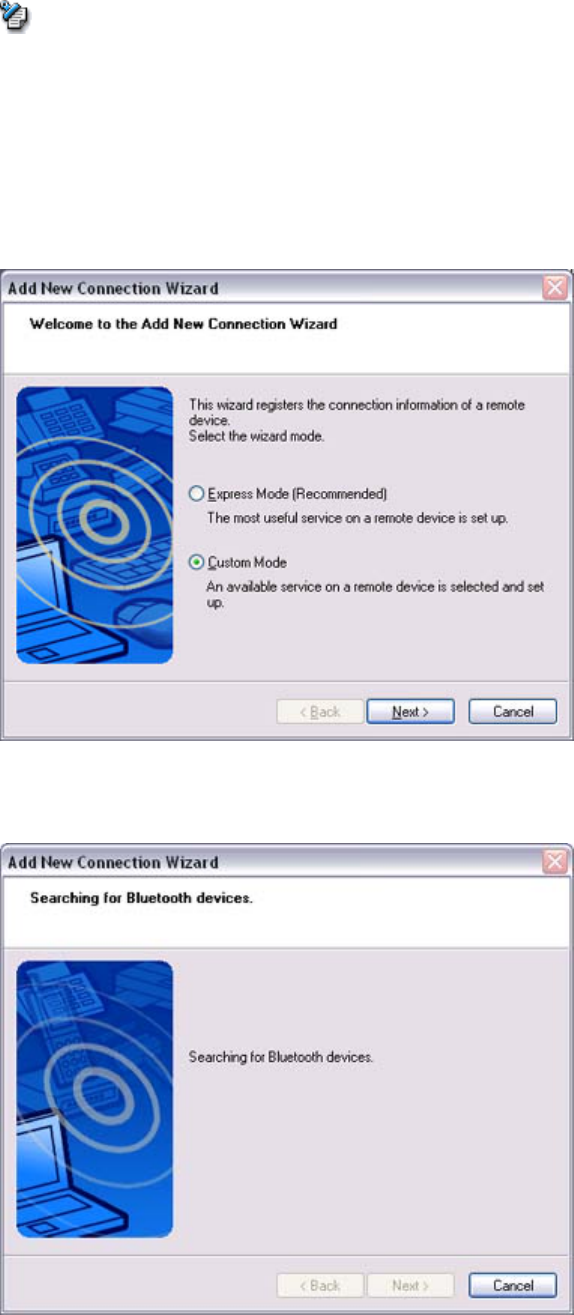Click the bold Welcome to the Wizard heading

pyautogui.click(x=183, y=324)
